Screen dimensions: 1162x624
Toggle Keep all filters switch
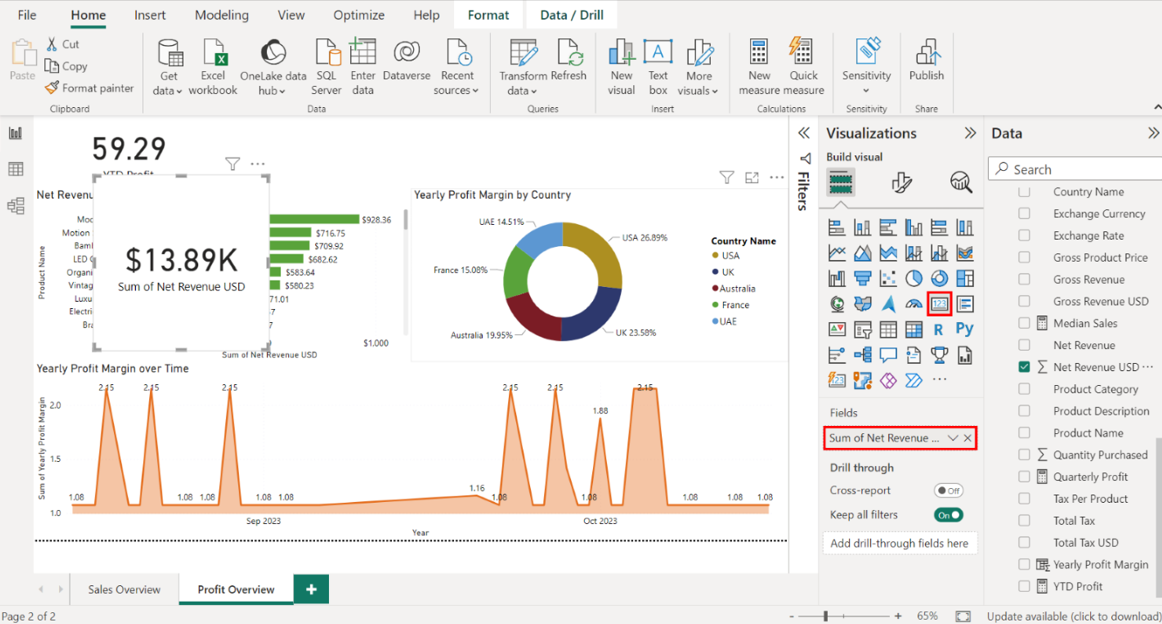tap(948, 515)
